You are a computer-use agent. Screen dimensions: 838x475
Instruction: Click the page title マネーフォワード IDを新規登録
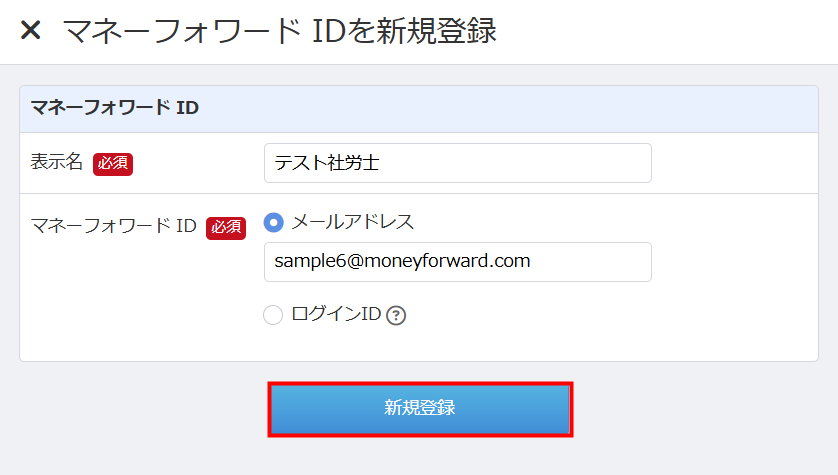point(280,30)
